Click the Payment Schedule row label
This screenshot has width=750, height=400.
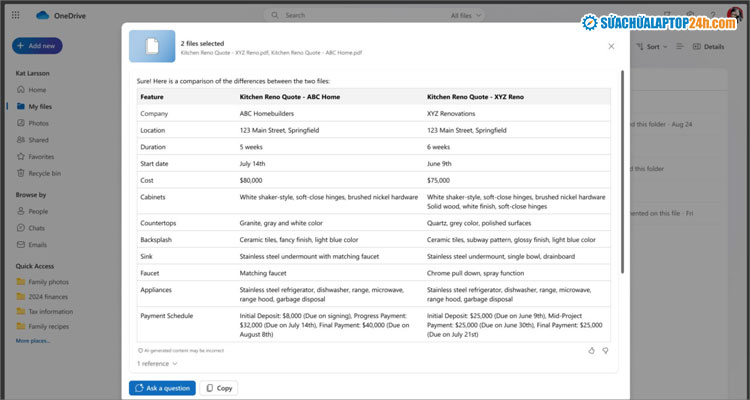coord(166,316)
